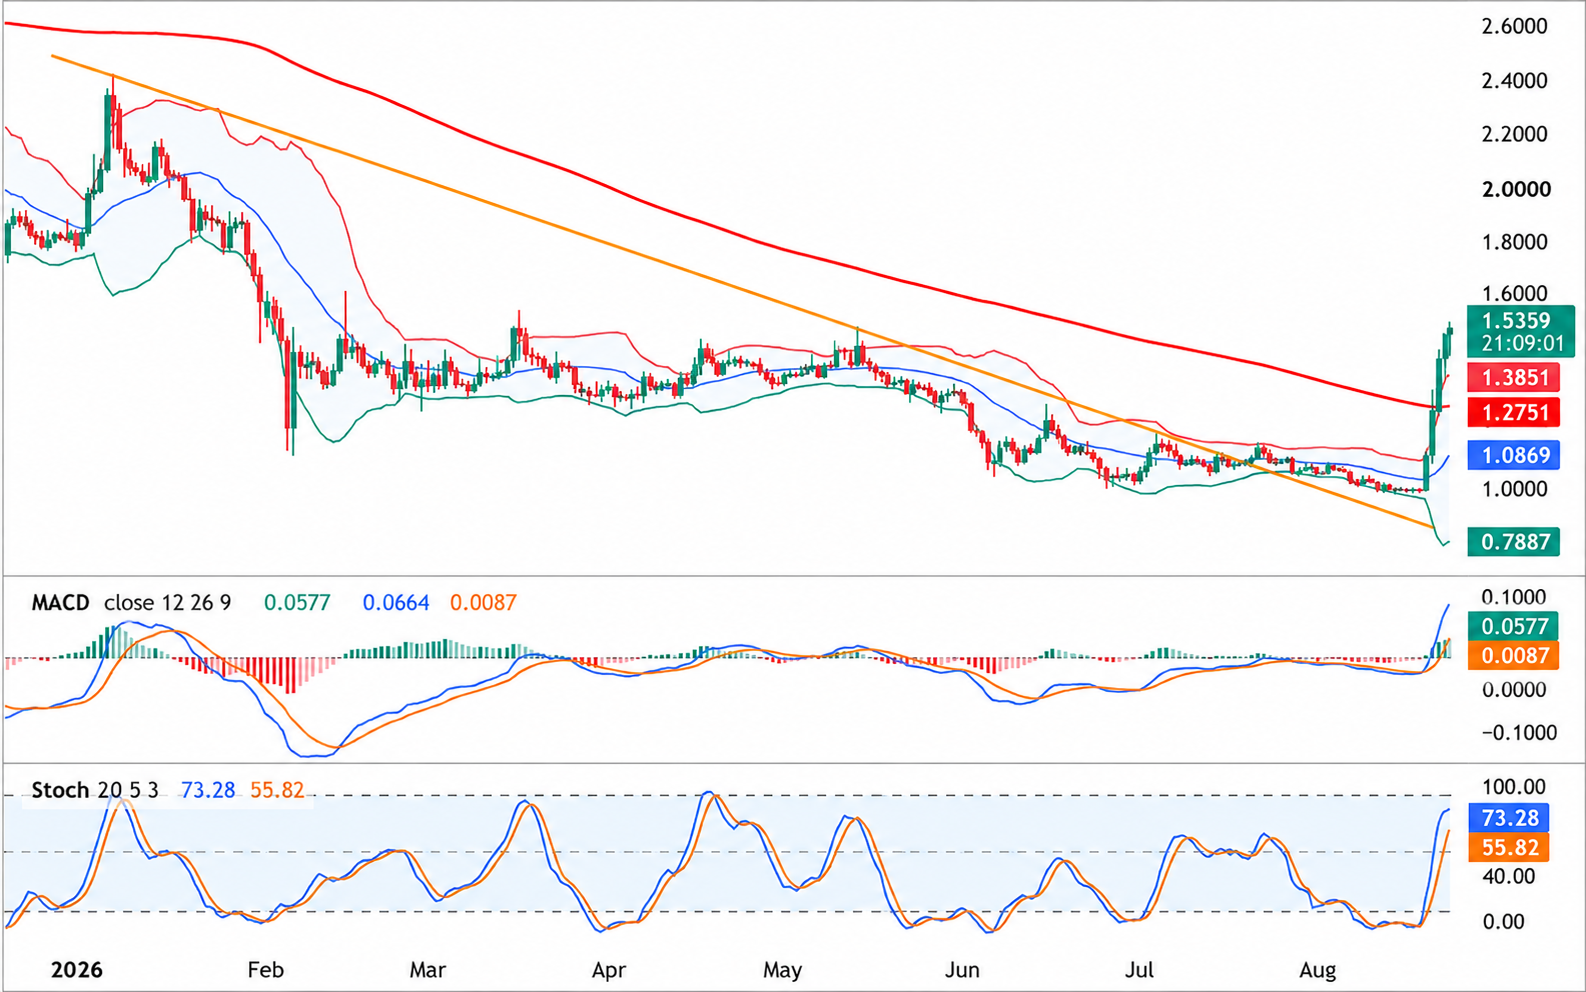Select the blue 73.28 Stoch axis tag
The width and height of the screenshot is (1586, 992).
pos(1510,818)
